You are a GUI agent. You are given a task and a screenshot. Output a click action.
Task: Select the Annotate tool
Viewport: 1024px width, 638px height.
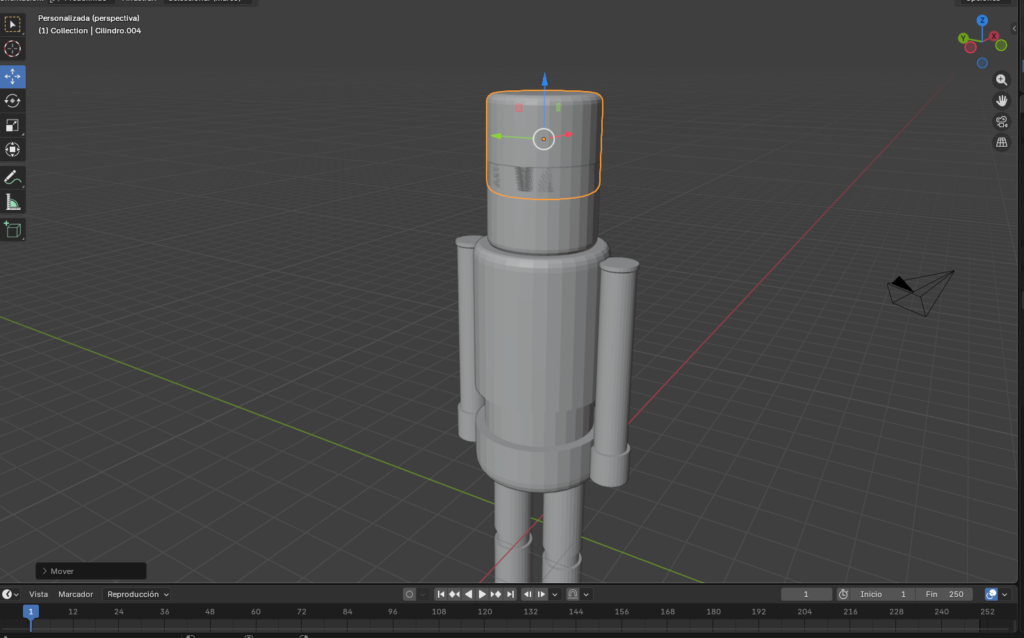tap(13, 177)
